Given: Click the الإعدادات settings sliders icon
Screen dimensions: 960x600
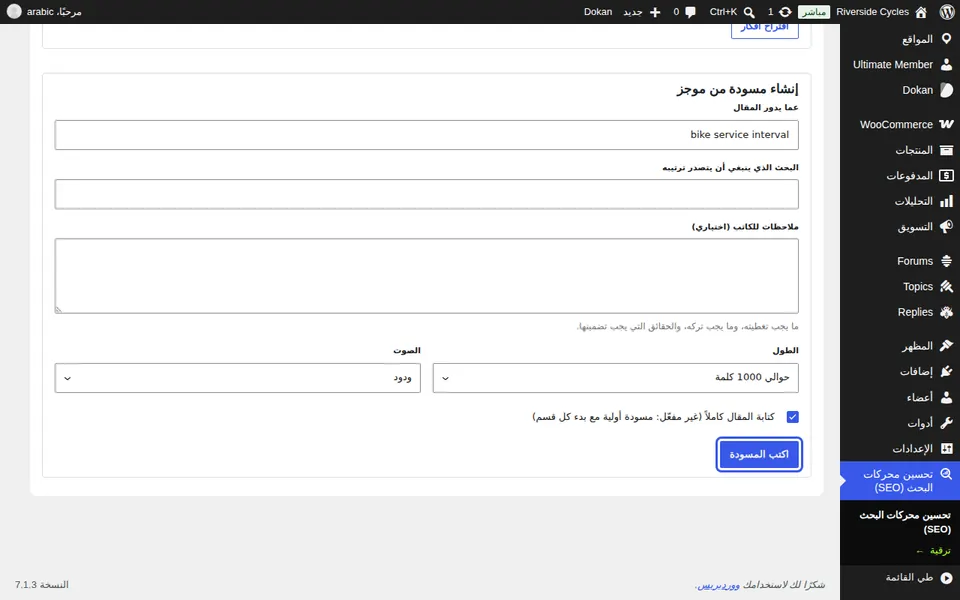Looking at the screenshot, I should pos(947,449).
